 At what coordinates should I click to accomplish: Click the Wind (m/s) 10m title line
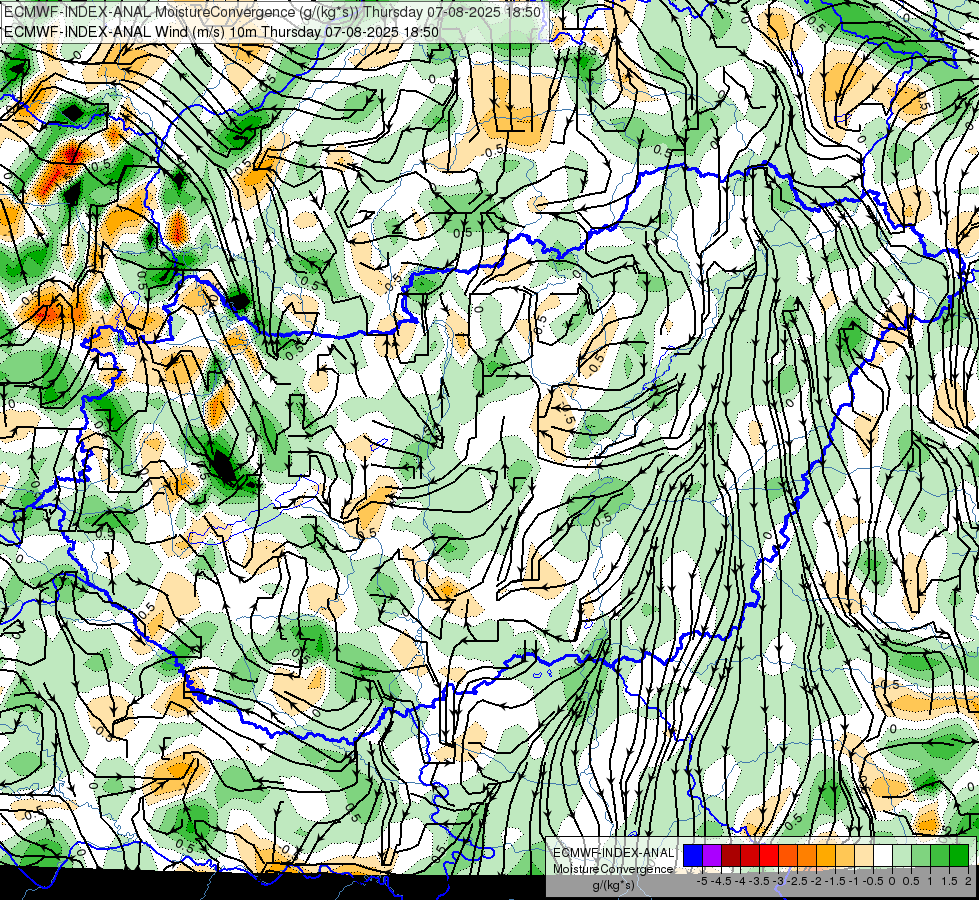222,32
